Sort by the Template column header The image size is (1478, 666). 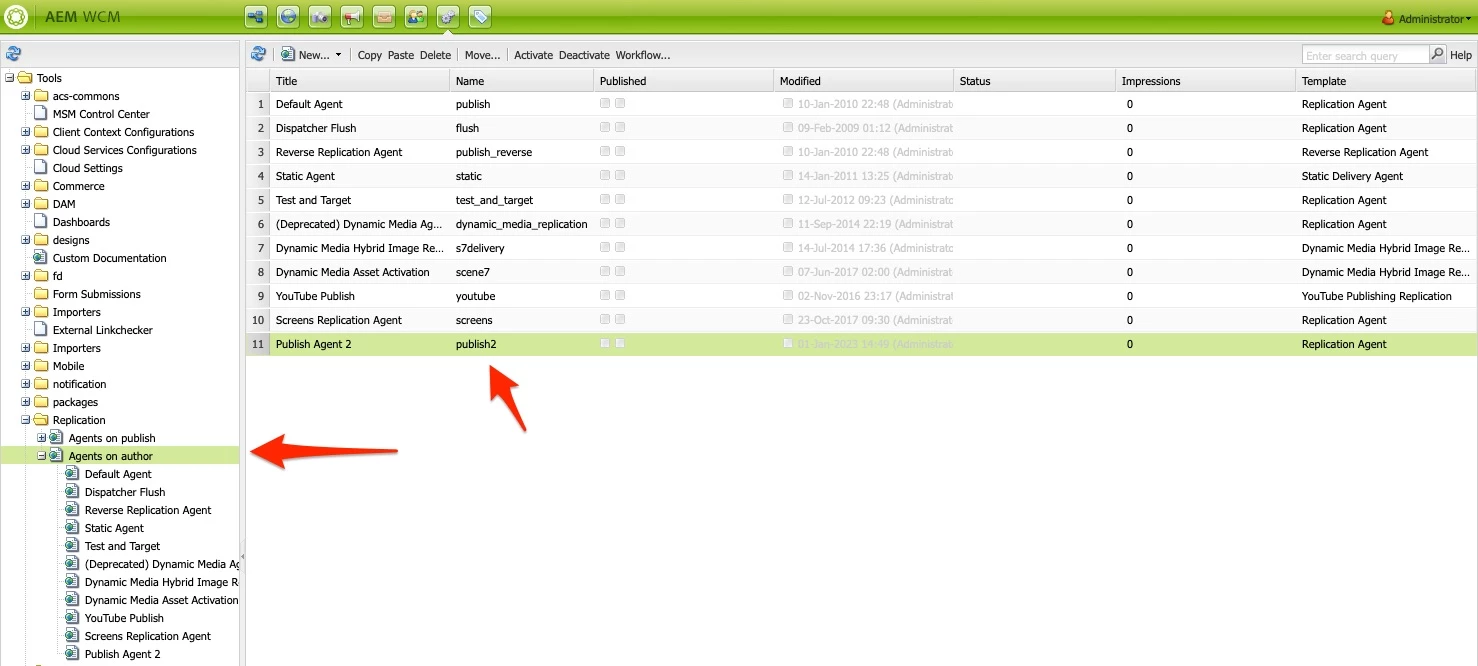pyautogui.click(x=1386, y=81)
